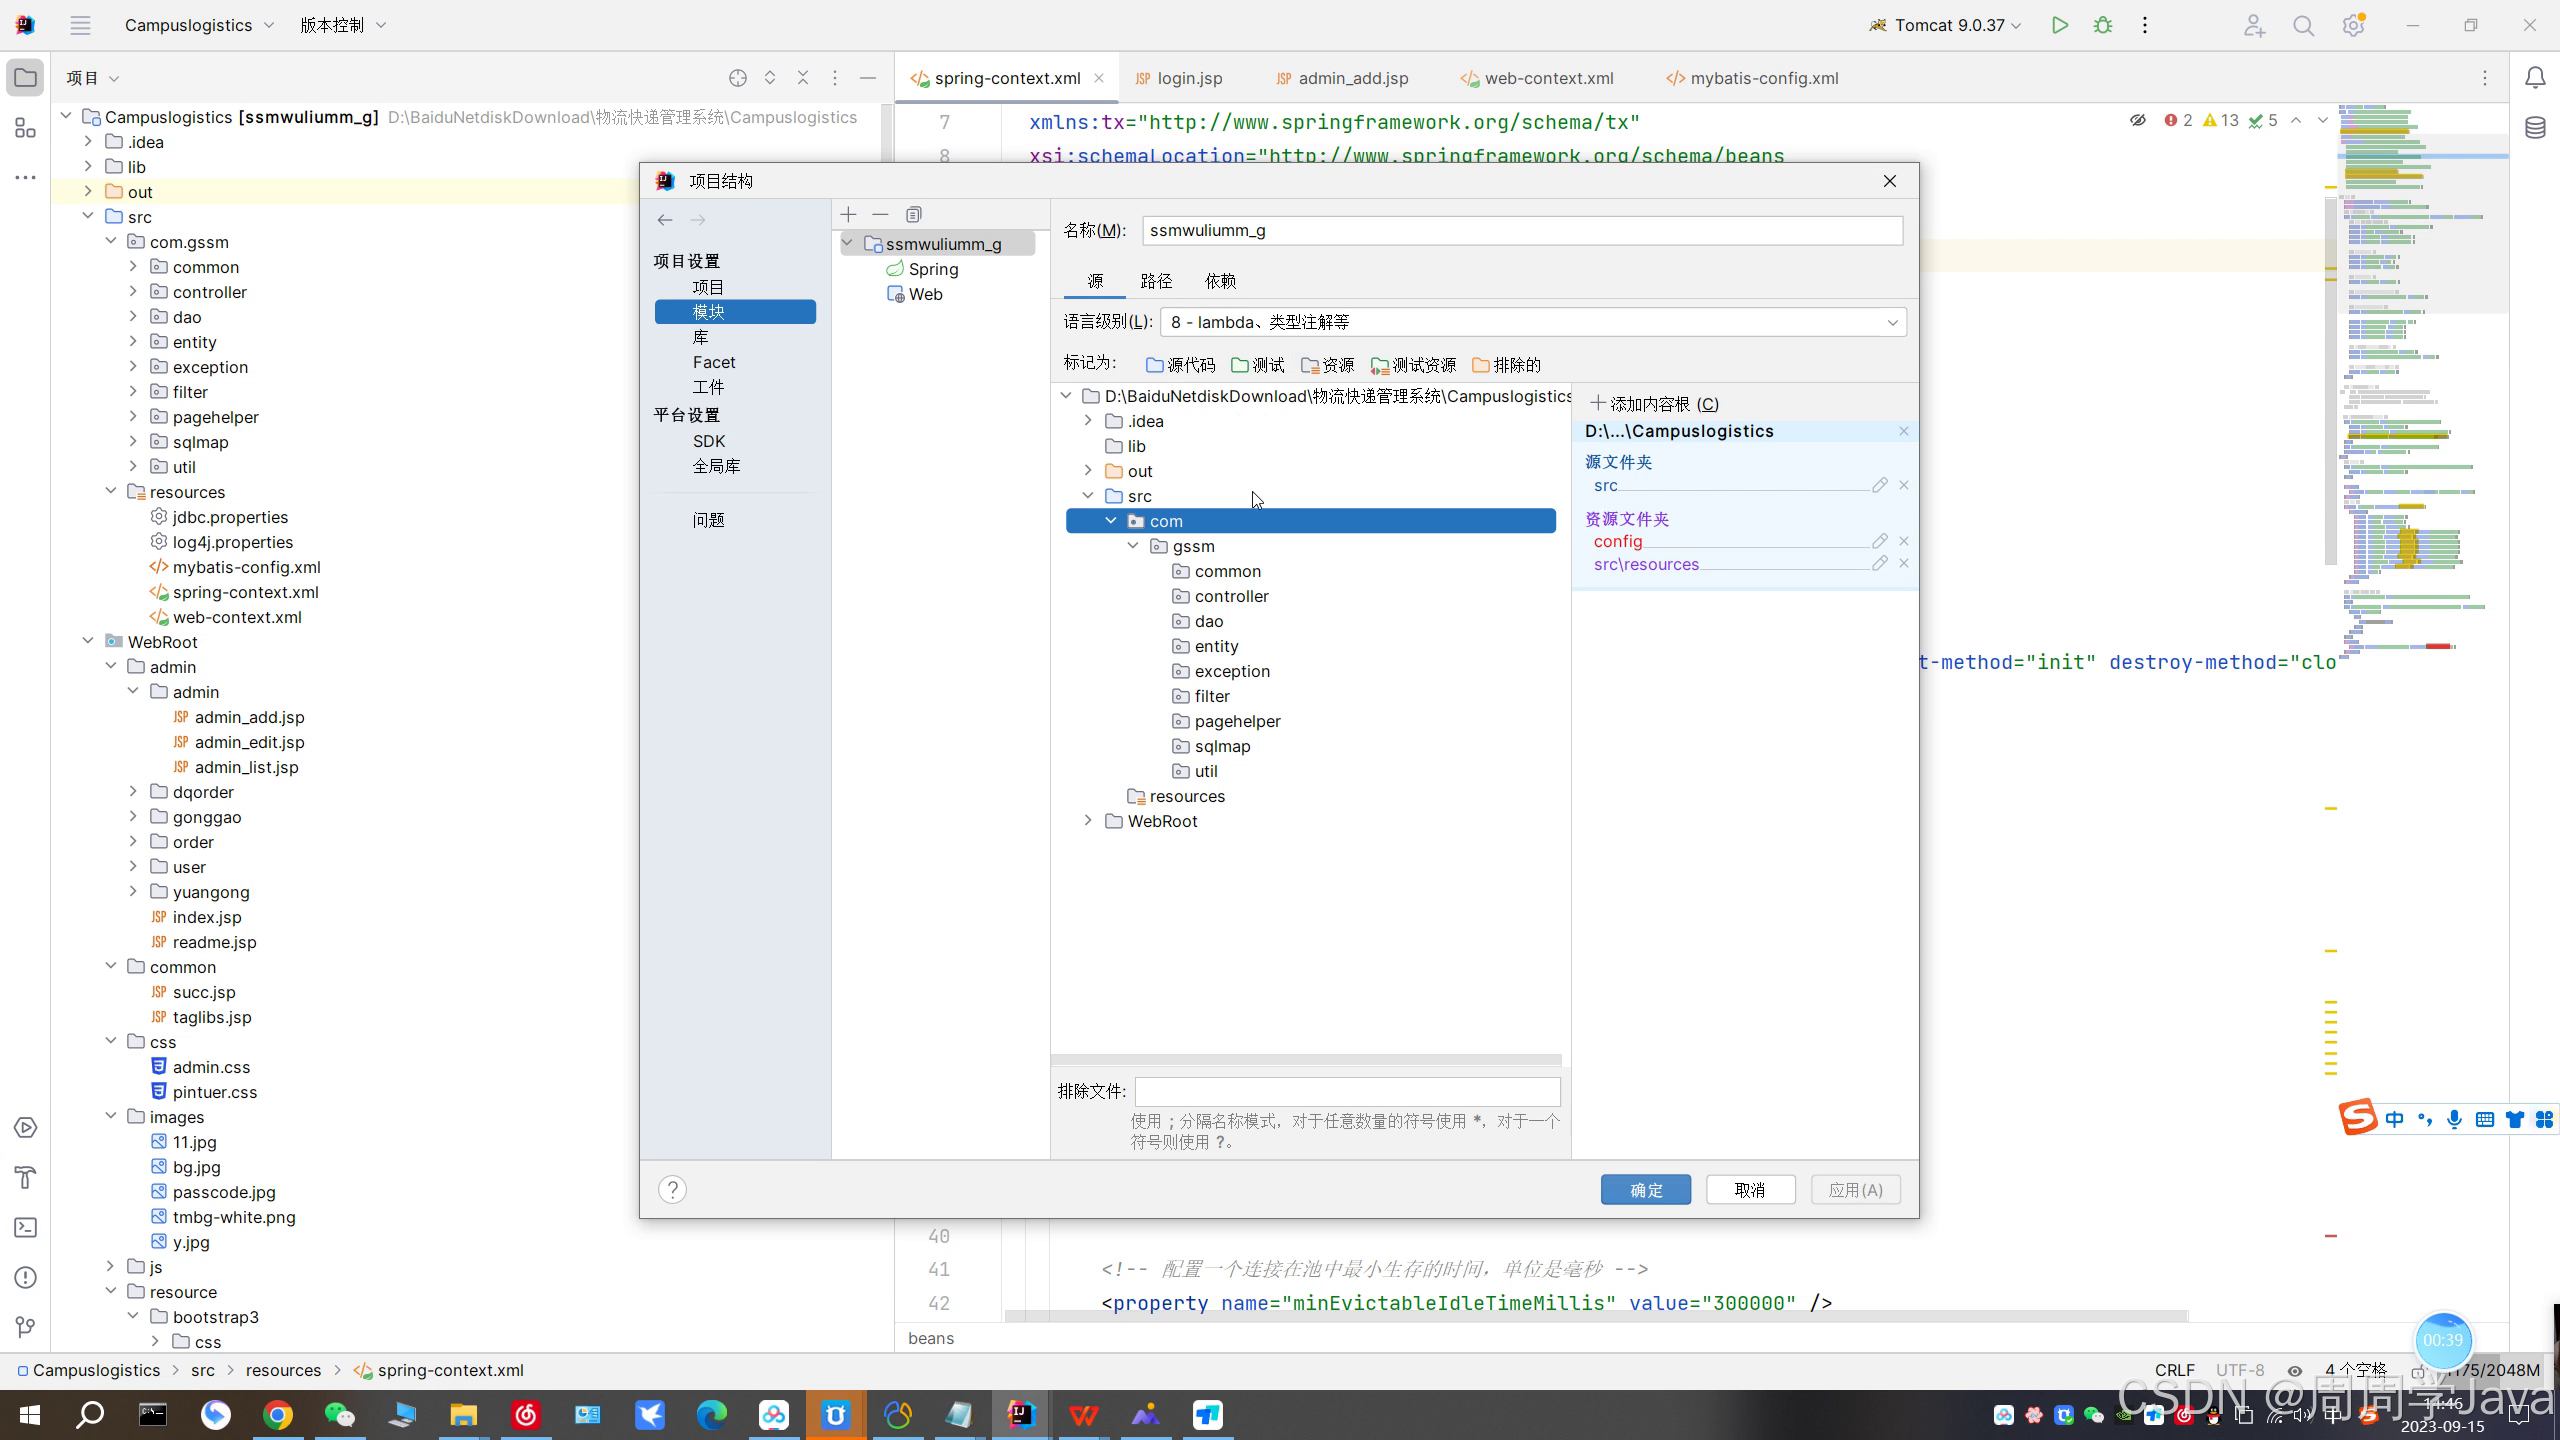Click the 排除文件 exclude files input field

click(1347, 1091)
